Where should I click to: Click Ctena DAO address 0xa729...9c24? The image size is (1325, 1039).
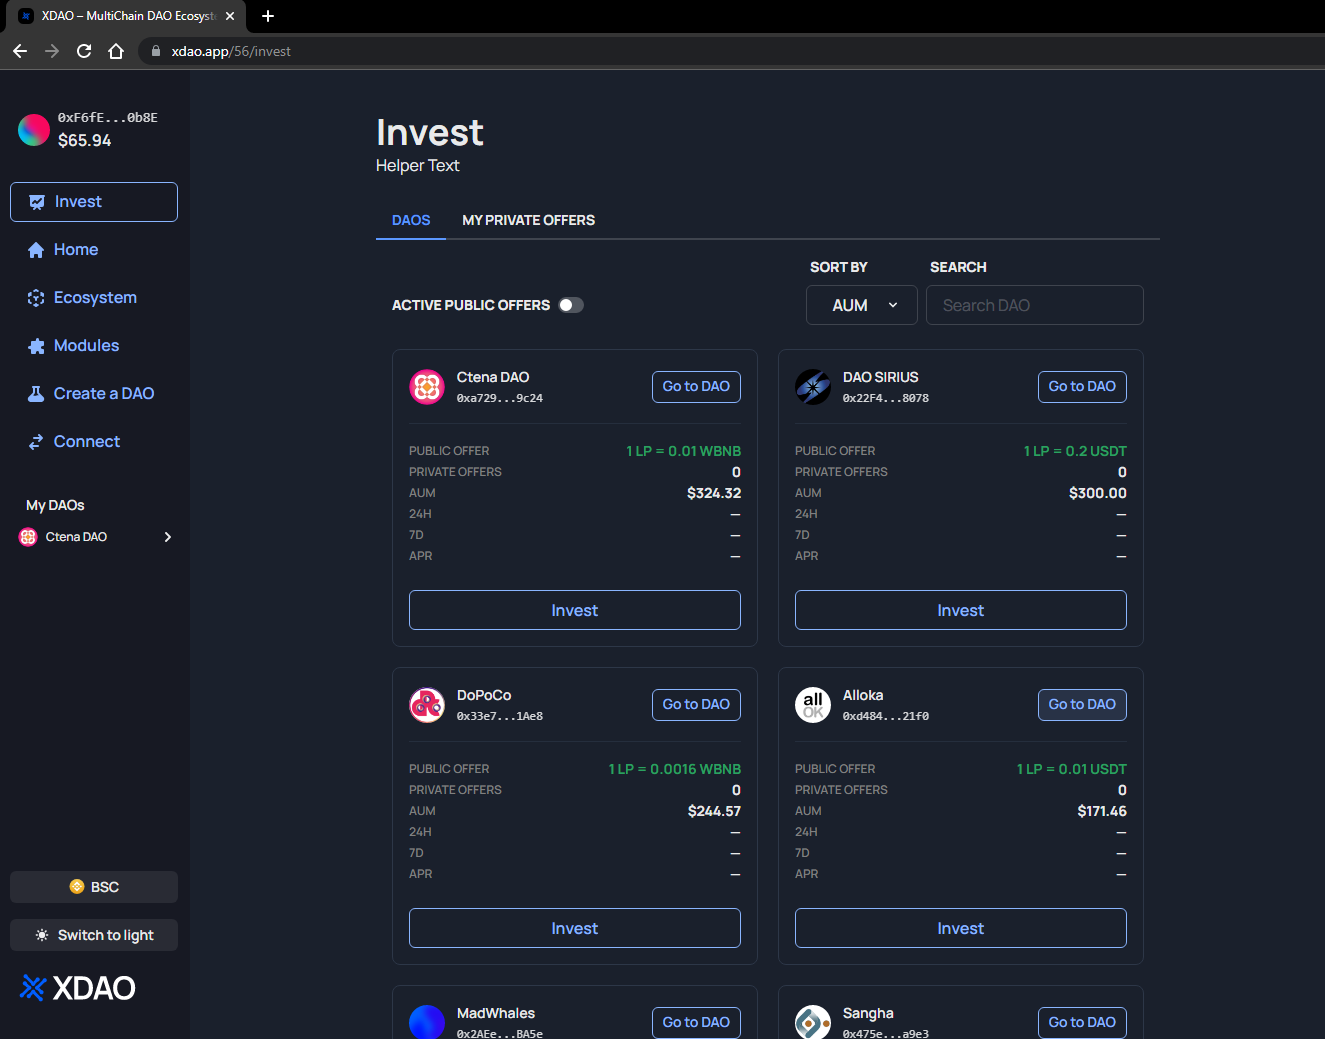500,398
